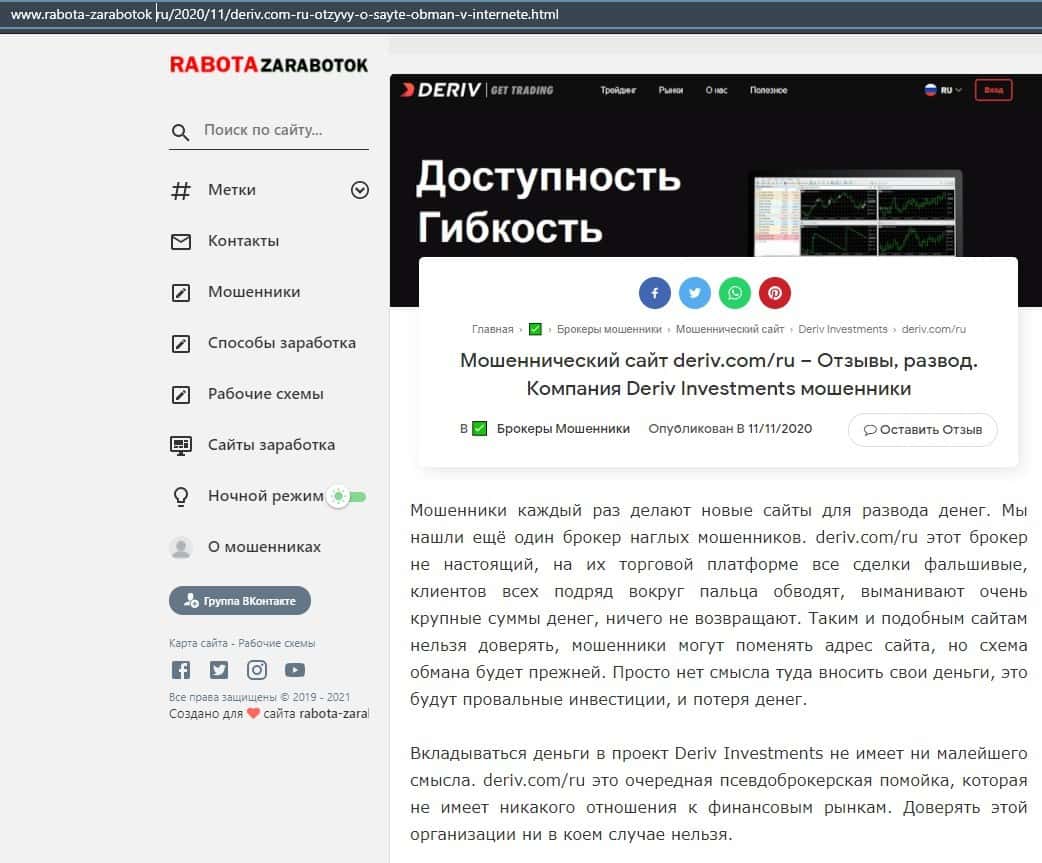Open the О мошенниках page
The image size is (1042, 863).
(264, 547)
